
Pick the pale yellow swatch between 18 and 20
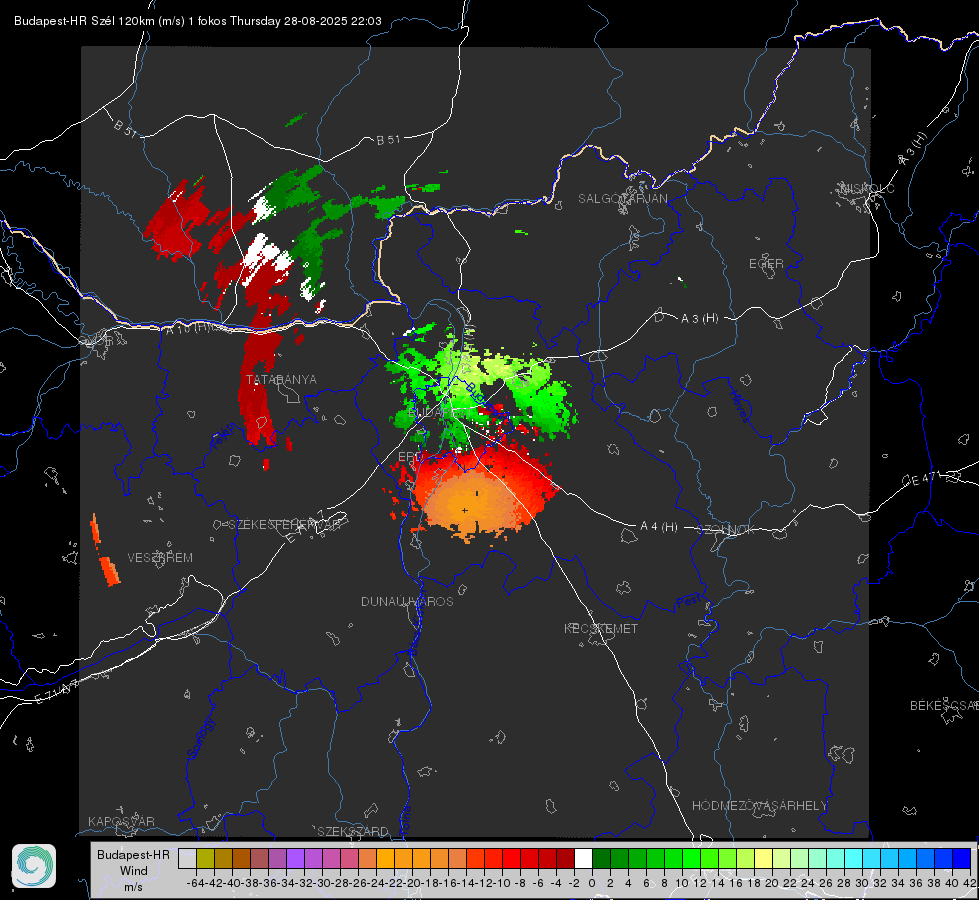pos(764,858)
